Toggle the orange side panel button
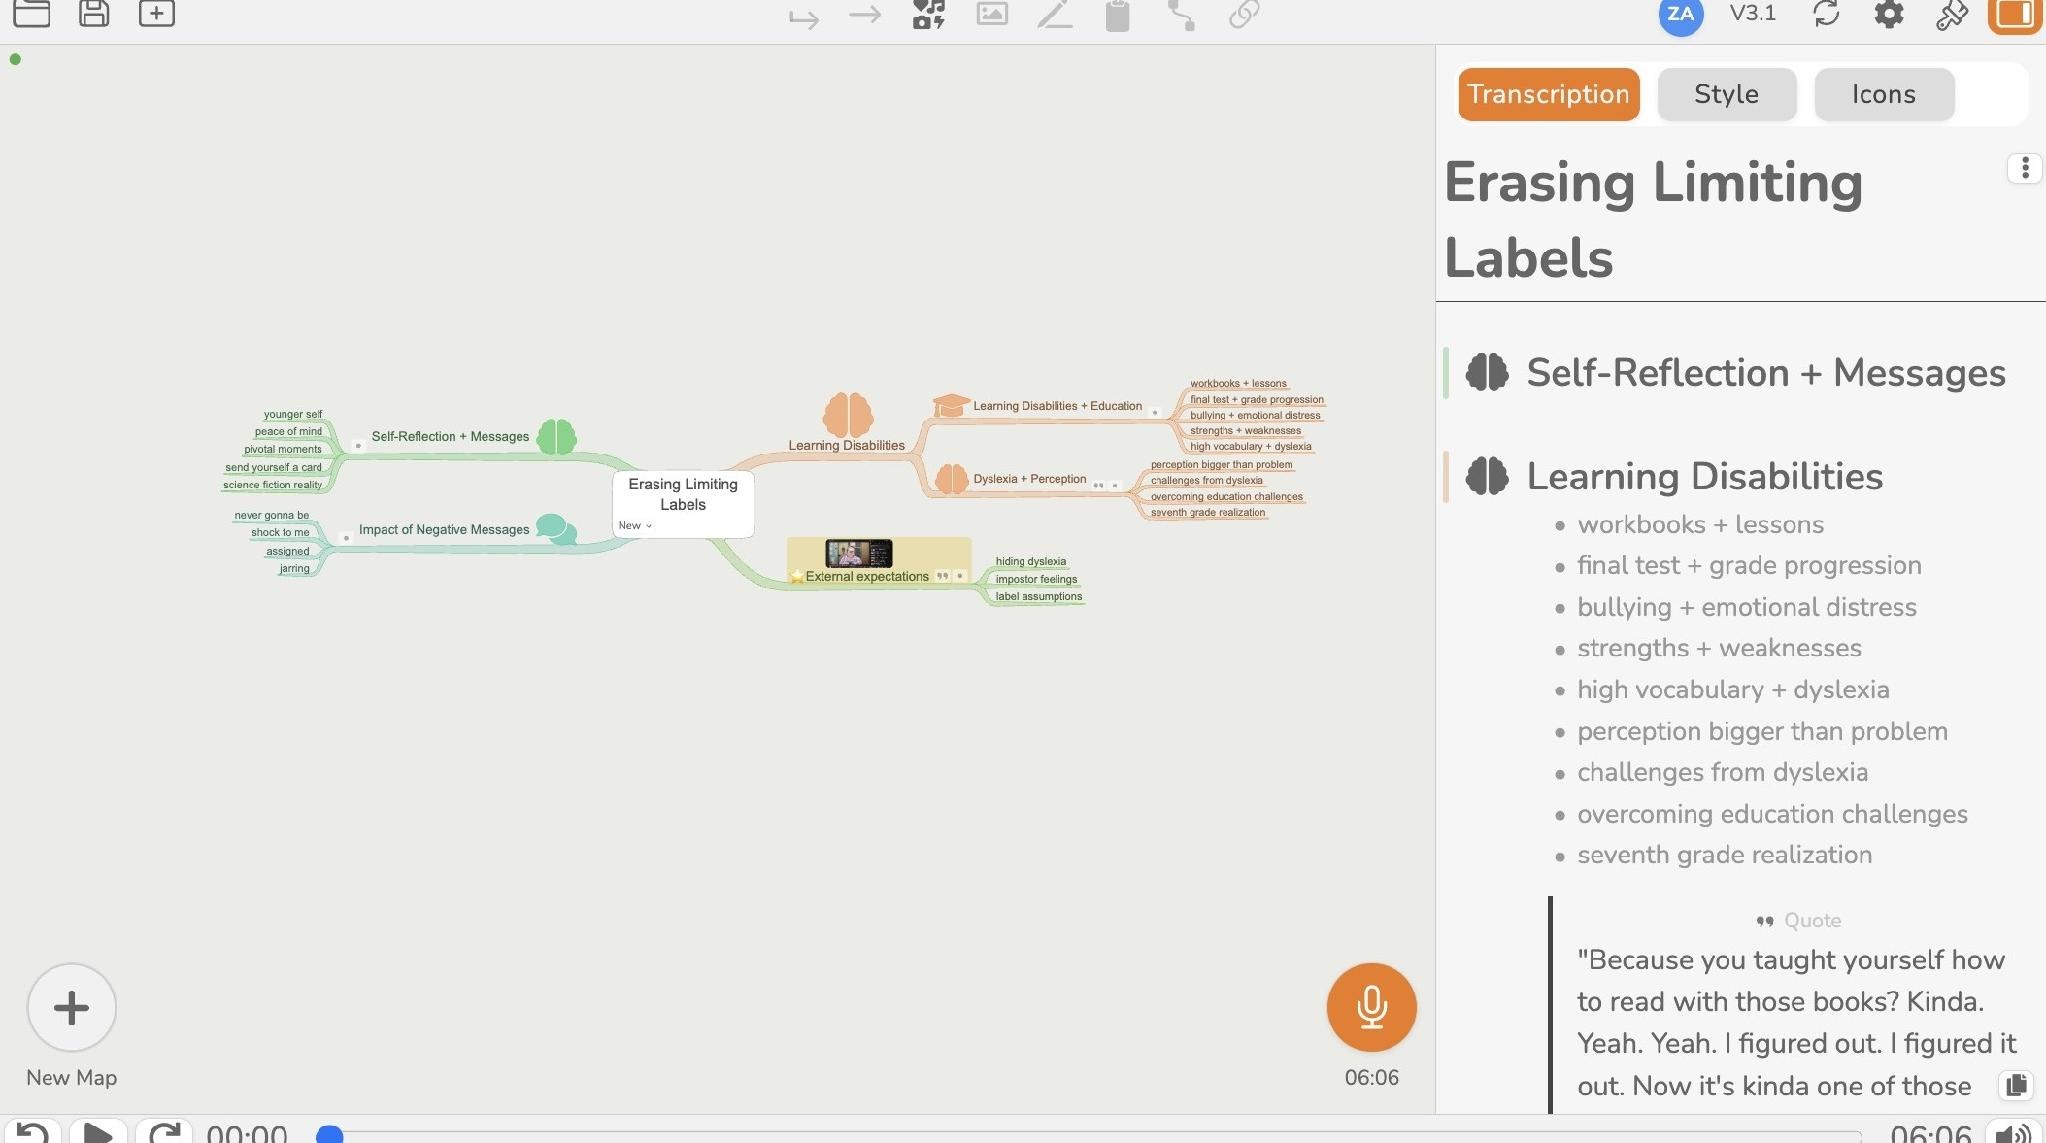Image resolution: width=2046 pixels, height=1143 pixels. [2014, 15]
